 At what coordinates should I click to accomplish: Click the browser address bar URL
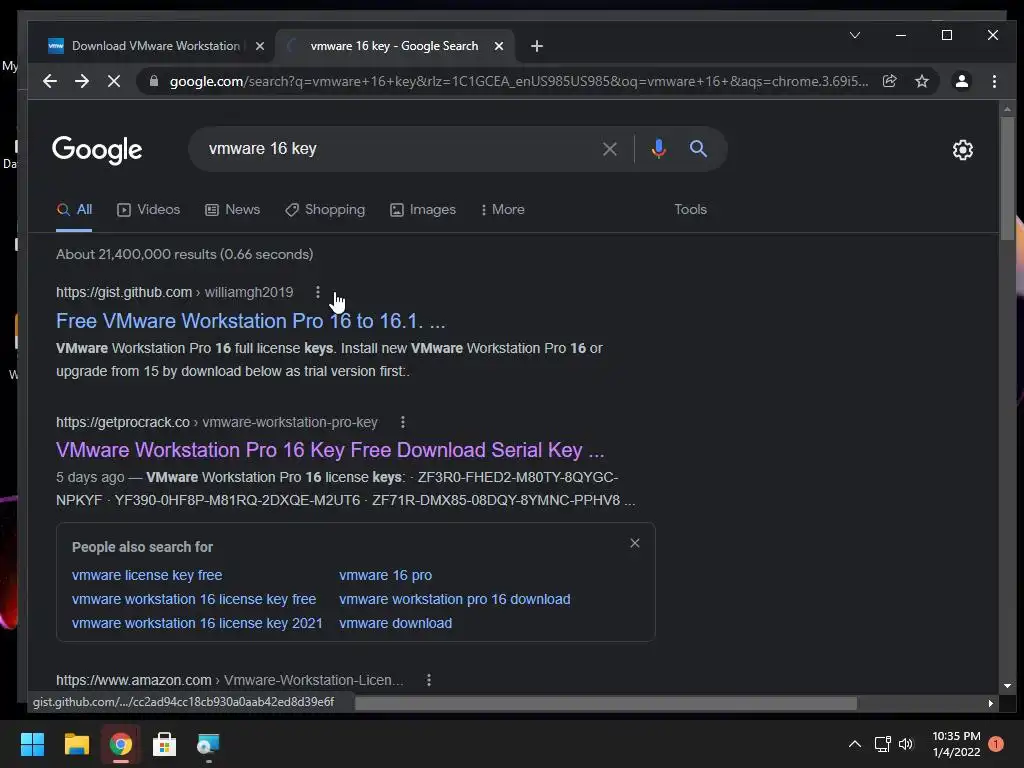click(x=519, y=81)
